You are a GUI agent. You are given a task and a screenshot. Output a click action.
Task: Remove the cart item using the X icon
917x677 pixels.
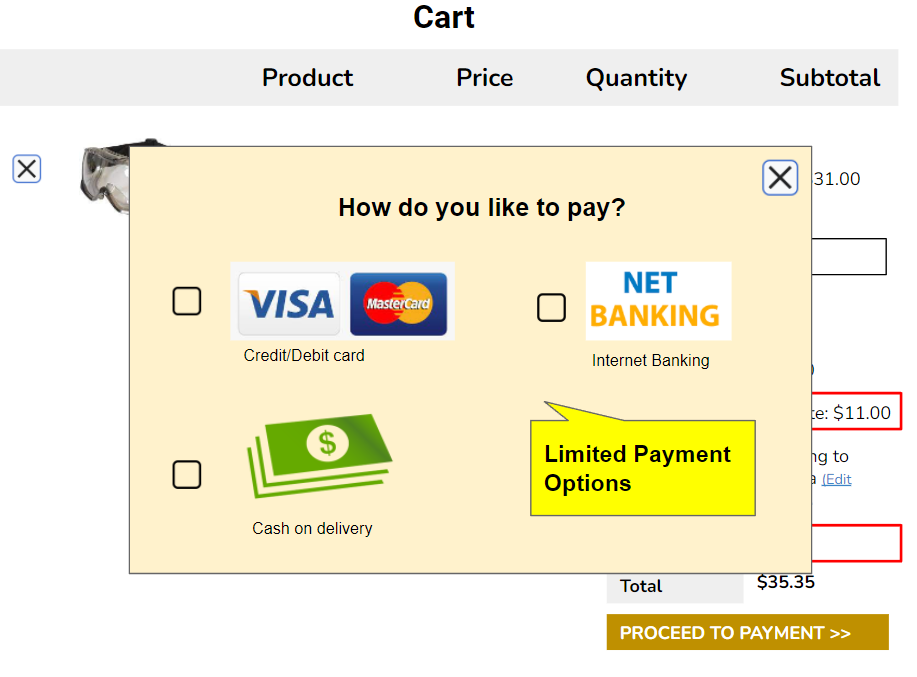(26, 168)
